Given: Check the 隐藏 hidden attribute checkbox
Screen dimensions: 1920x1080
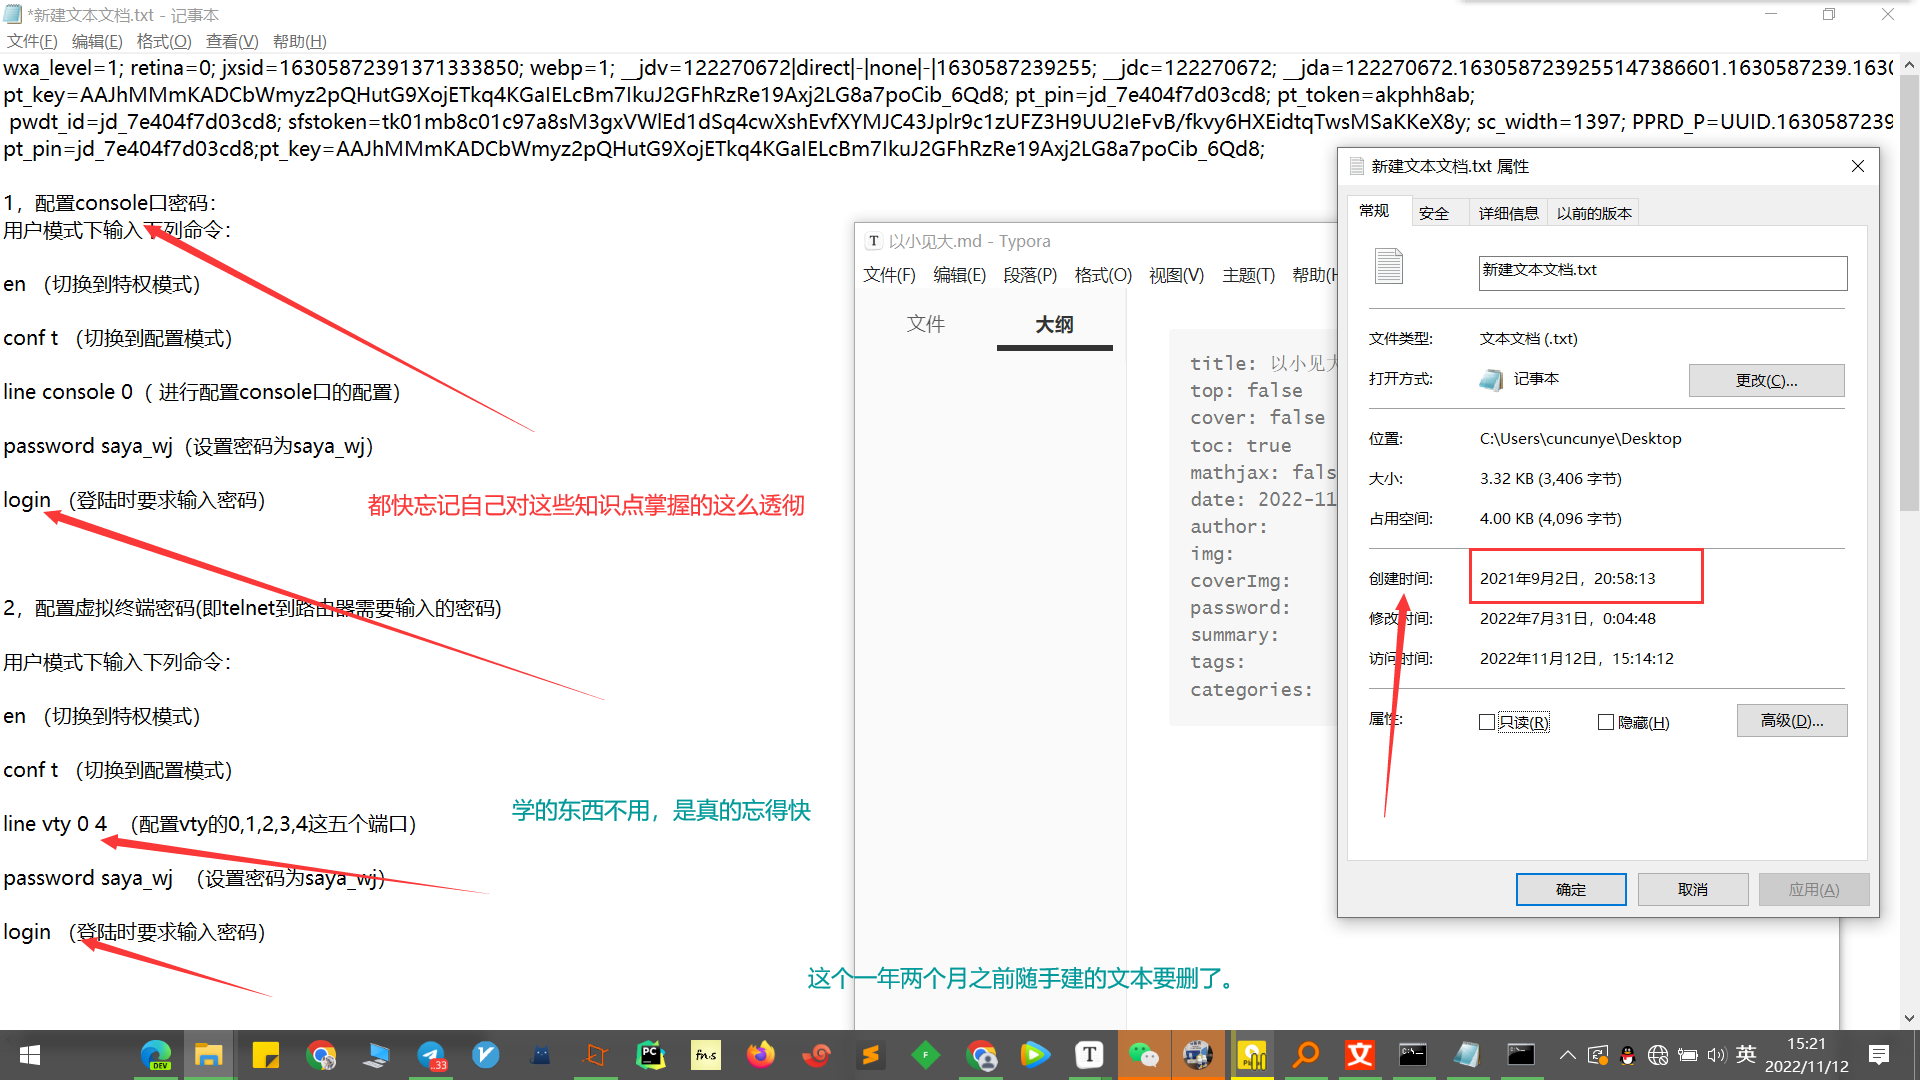Looking at the screenshot, I should pyautogui.click(x=1606, y=722).
